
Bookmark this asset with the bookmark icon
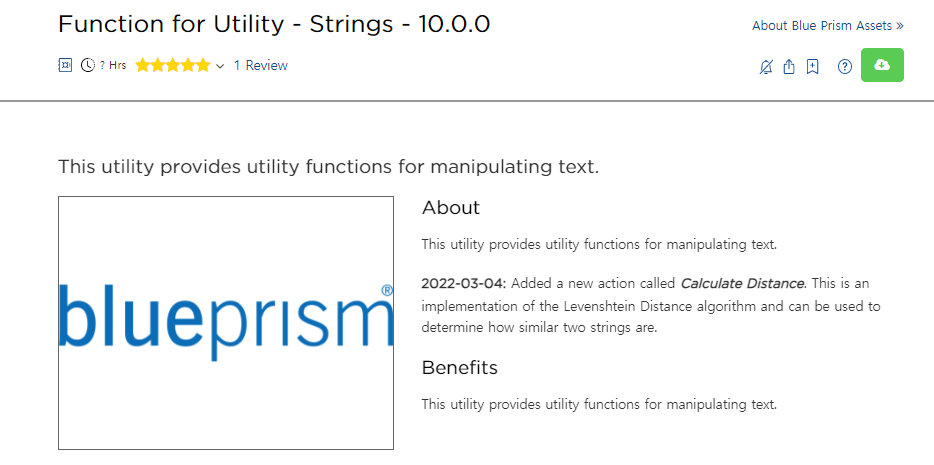click(x=813, y=67)
